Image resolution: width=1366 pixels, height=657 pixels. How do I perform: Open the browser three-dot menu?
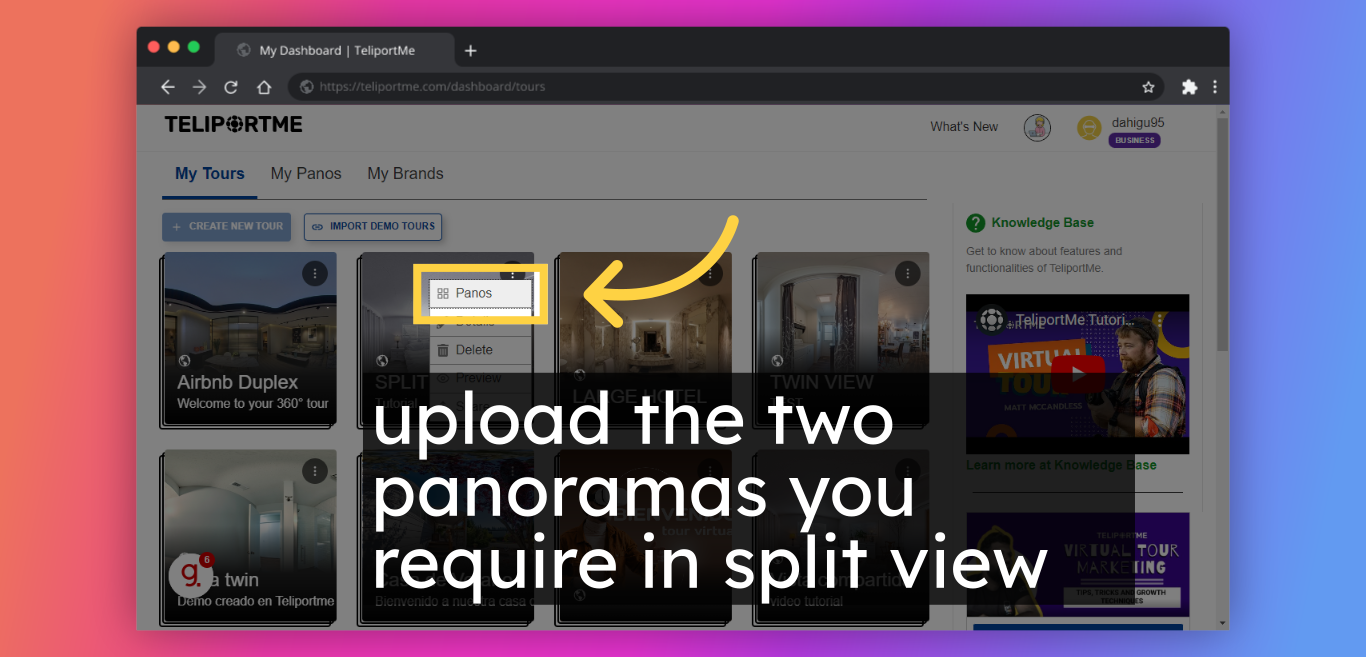tap(1215, 87)
